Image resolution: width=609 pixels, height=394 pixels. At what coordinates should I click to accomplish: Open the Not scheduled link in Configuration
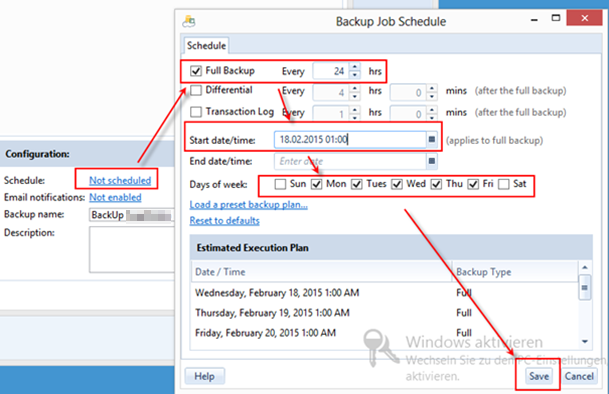pyautogui.click(x=120, y=180)
